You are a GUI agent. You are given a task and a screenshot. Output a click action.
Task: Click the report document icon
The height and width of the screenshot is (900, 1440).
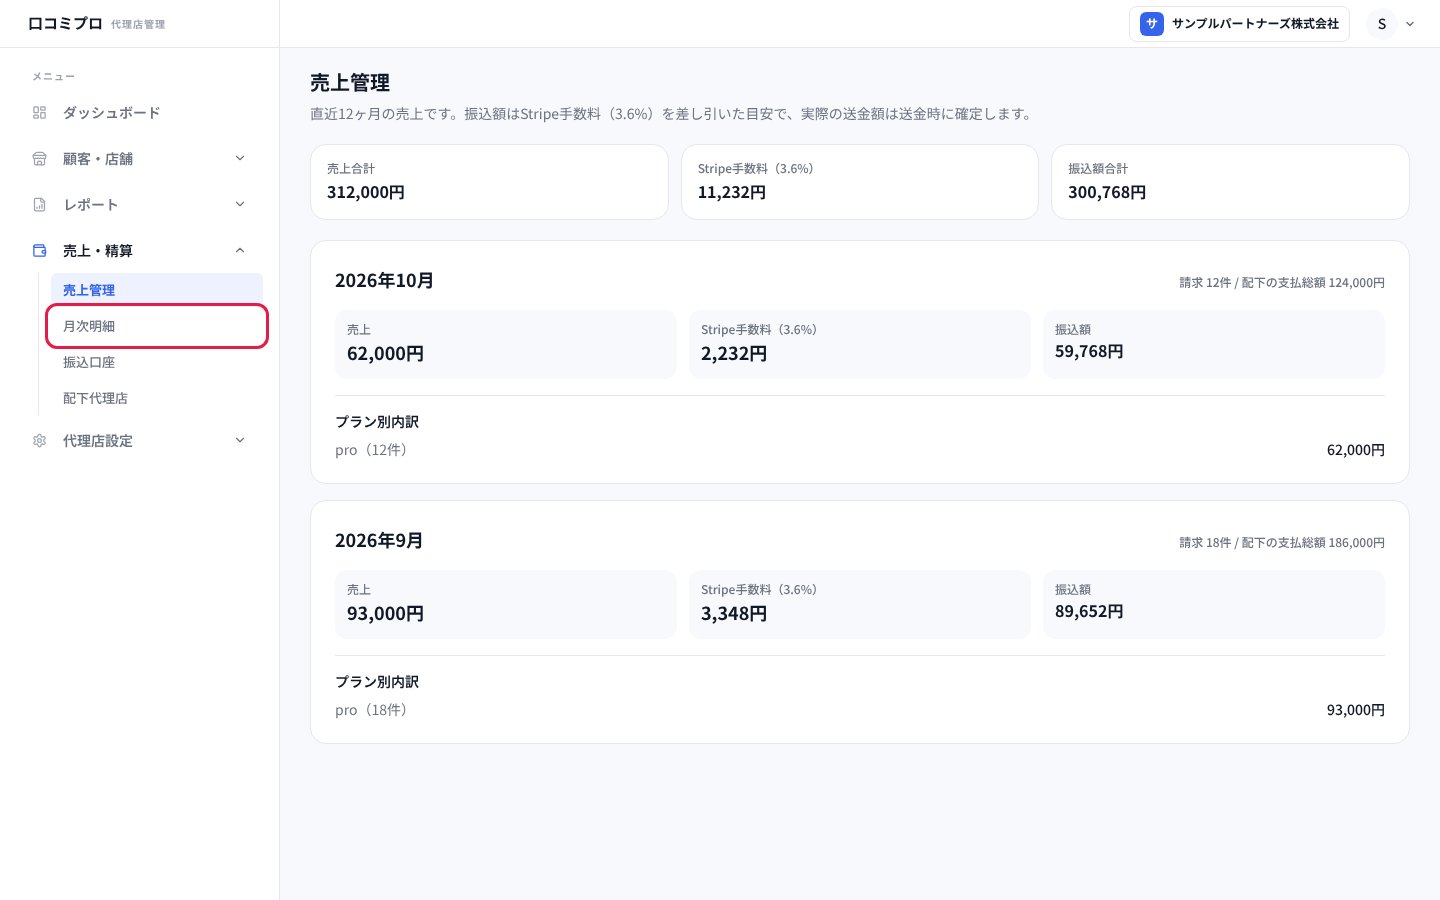coord(40,205)
